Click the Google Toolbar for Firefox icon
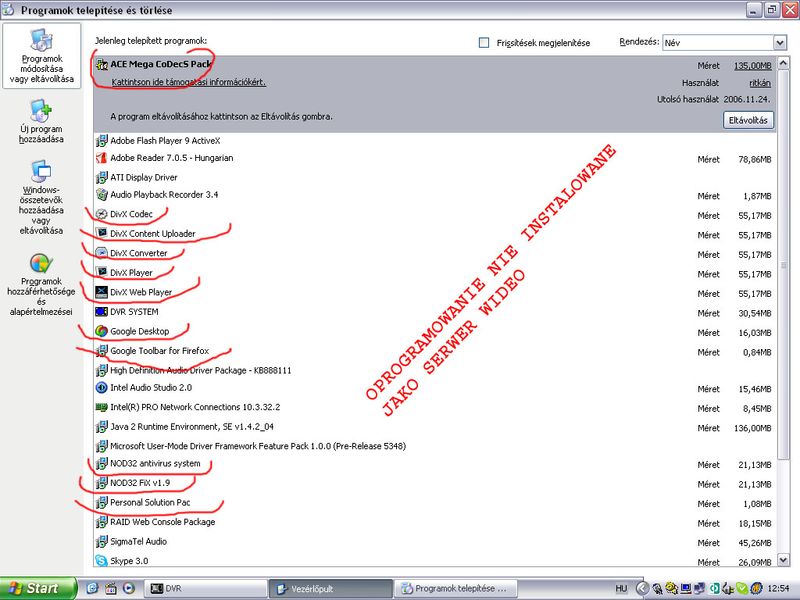 (x=102, y=351)
